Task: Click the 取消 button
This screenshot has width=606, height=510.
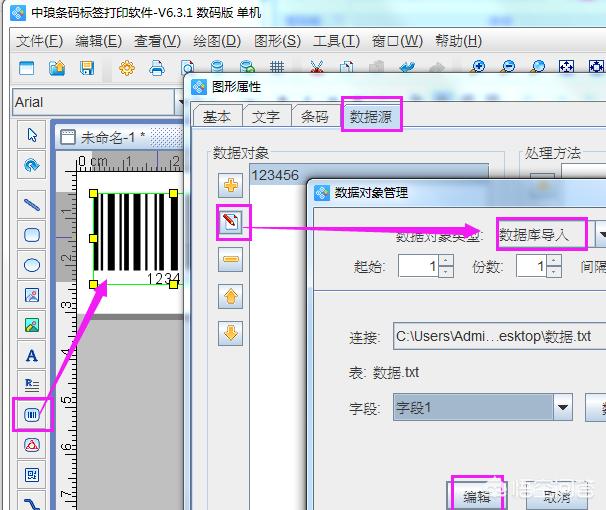Action: coord(557,496)
